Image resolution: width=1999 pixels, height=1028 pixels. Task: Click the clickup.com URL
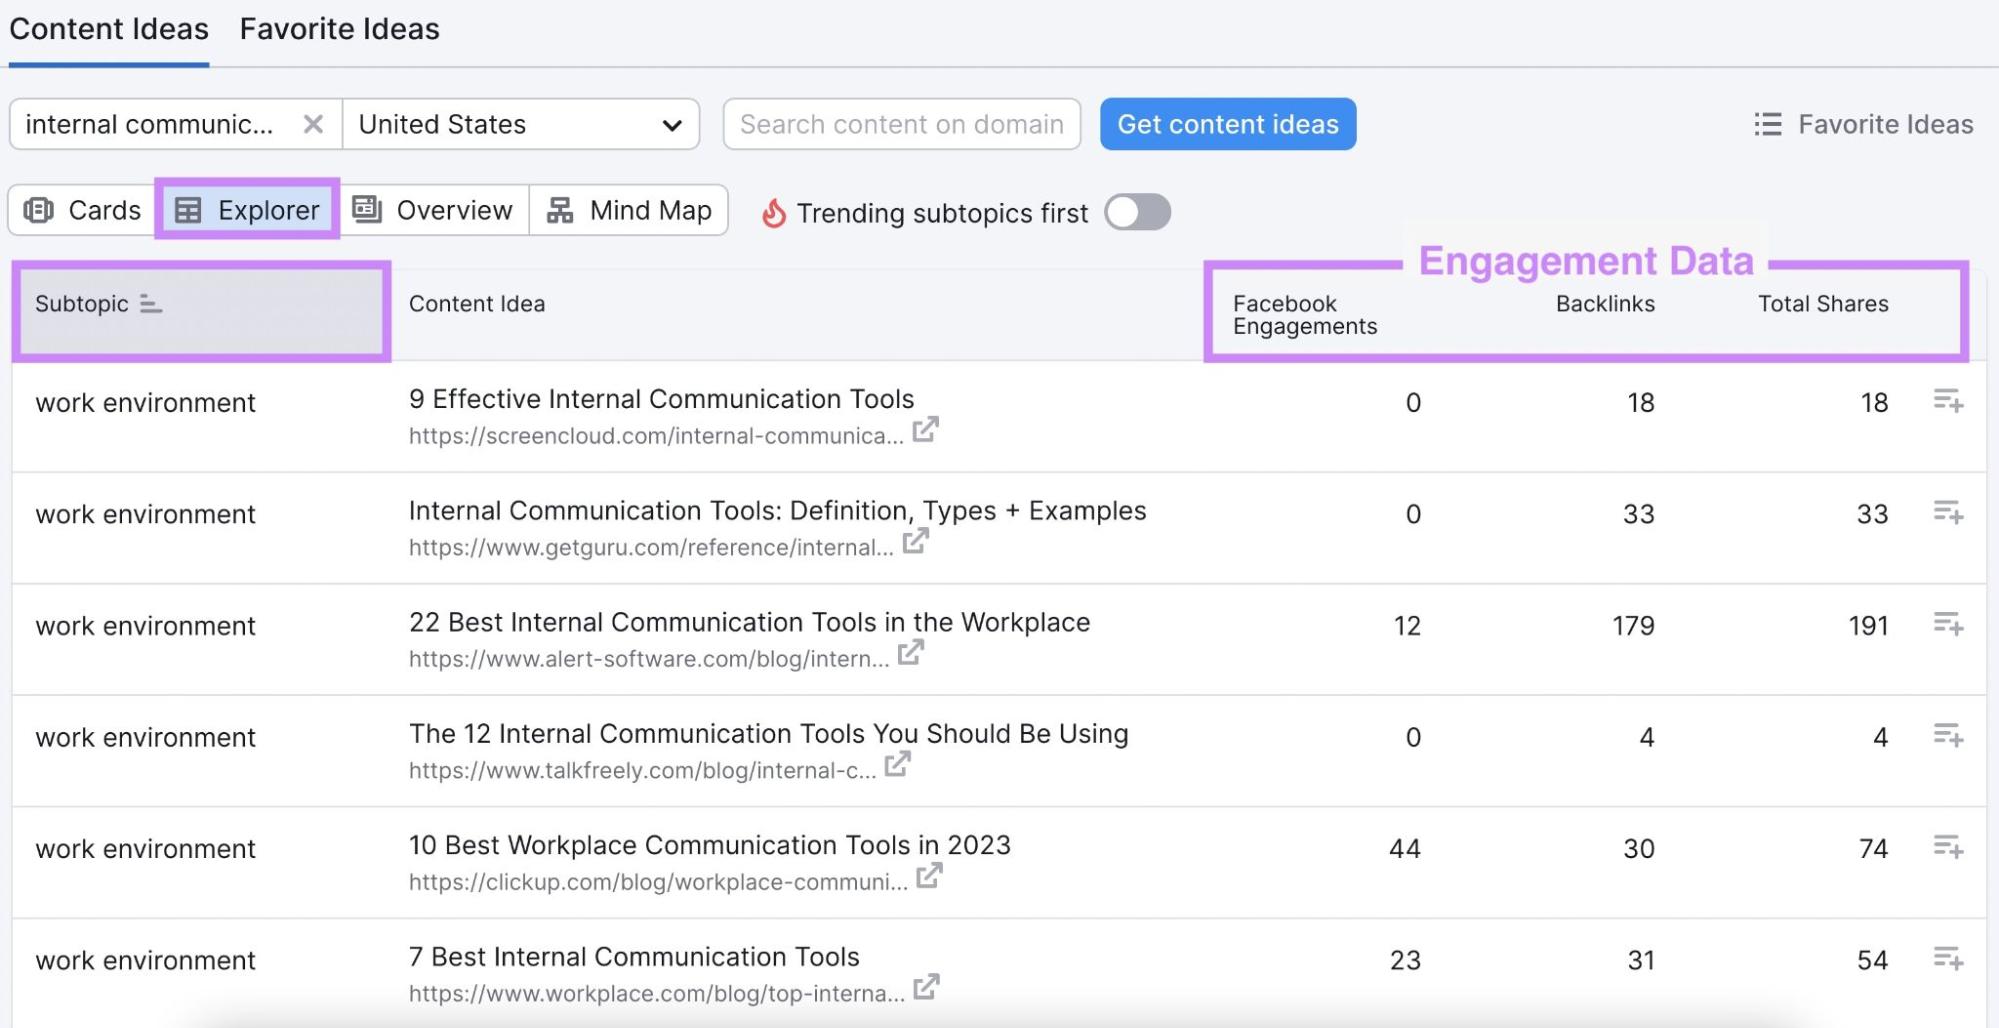point(658,882)
